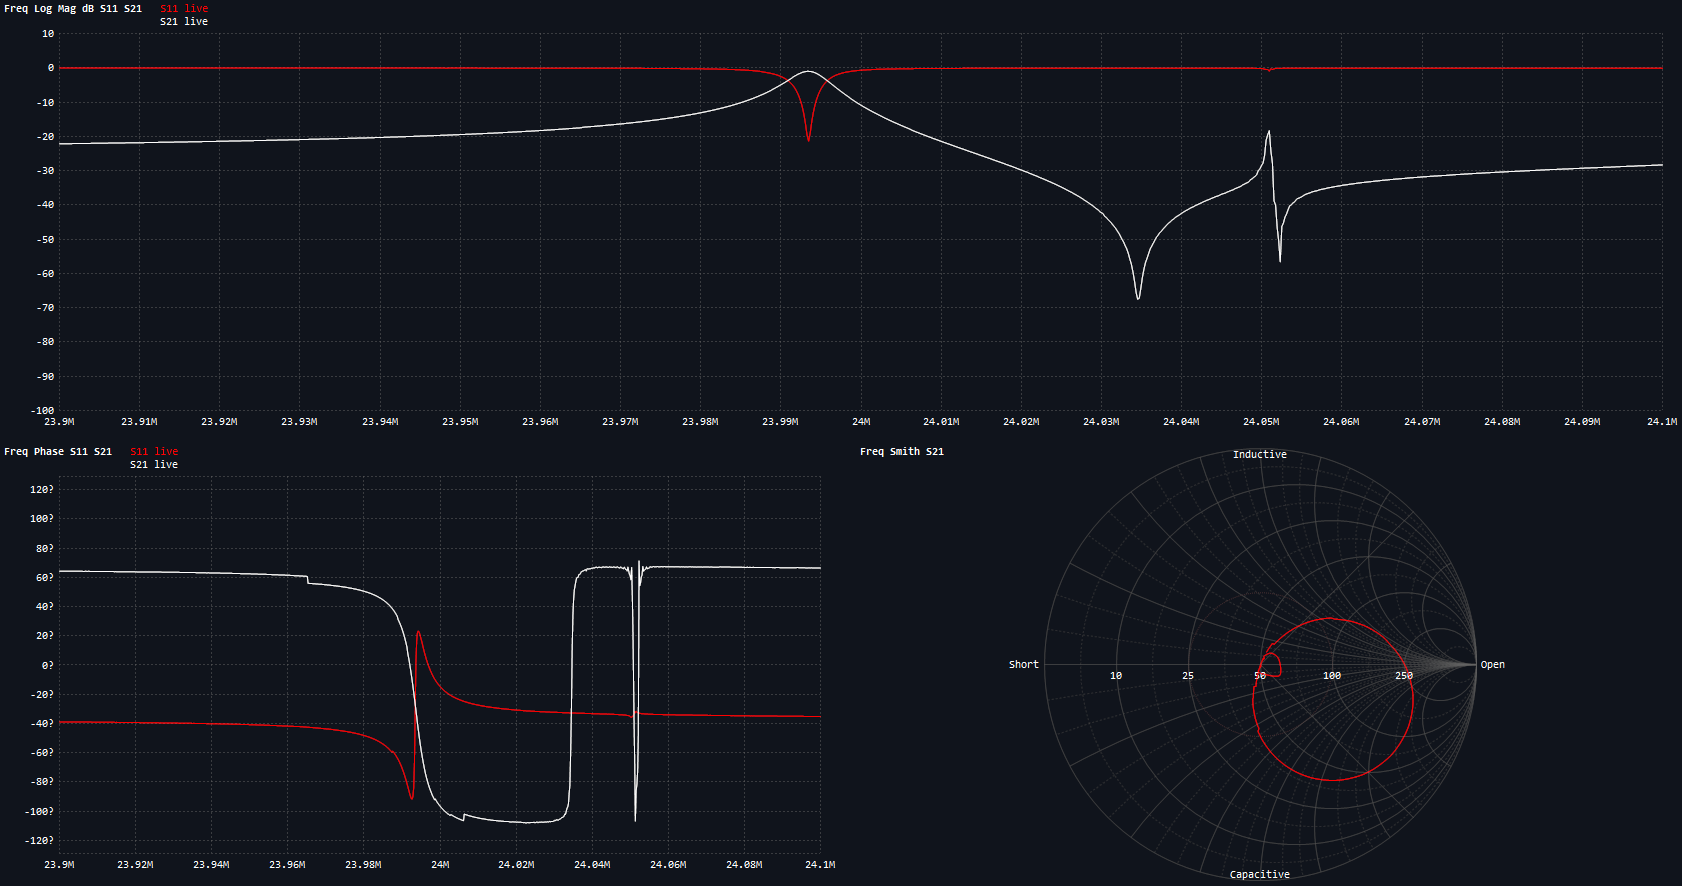Click the "-20" dB label on Log Mag axis
The height and width of the screenshot is (886, 1682).
pos(44,136)
